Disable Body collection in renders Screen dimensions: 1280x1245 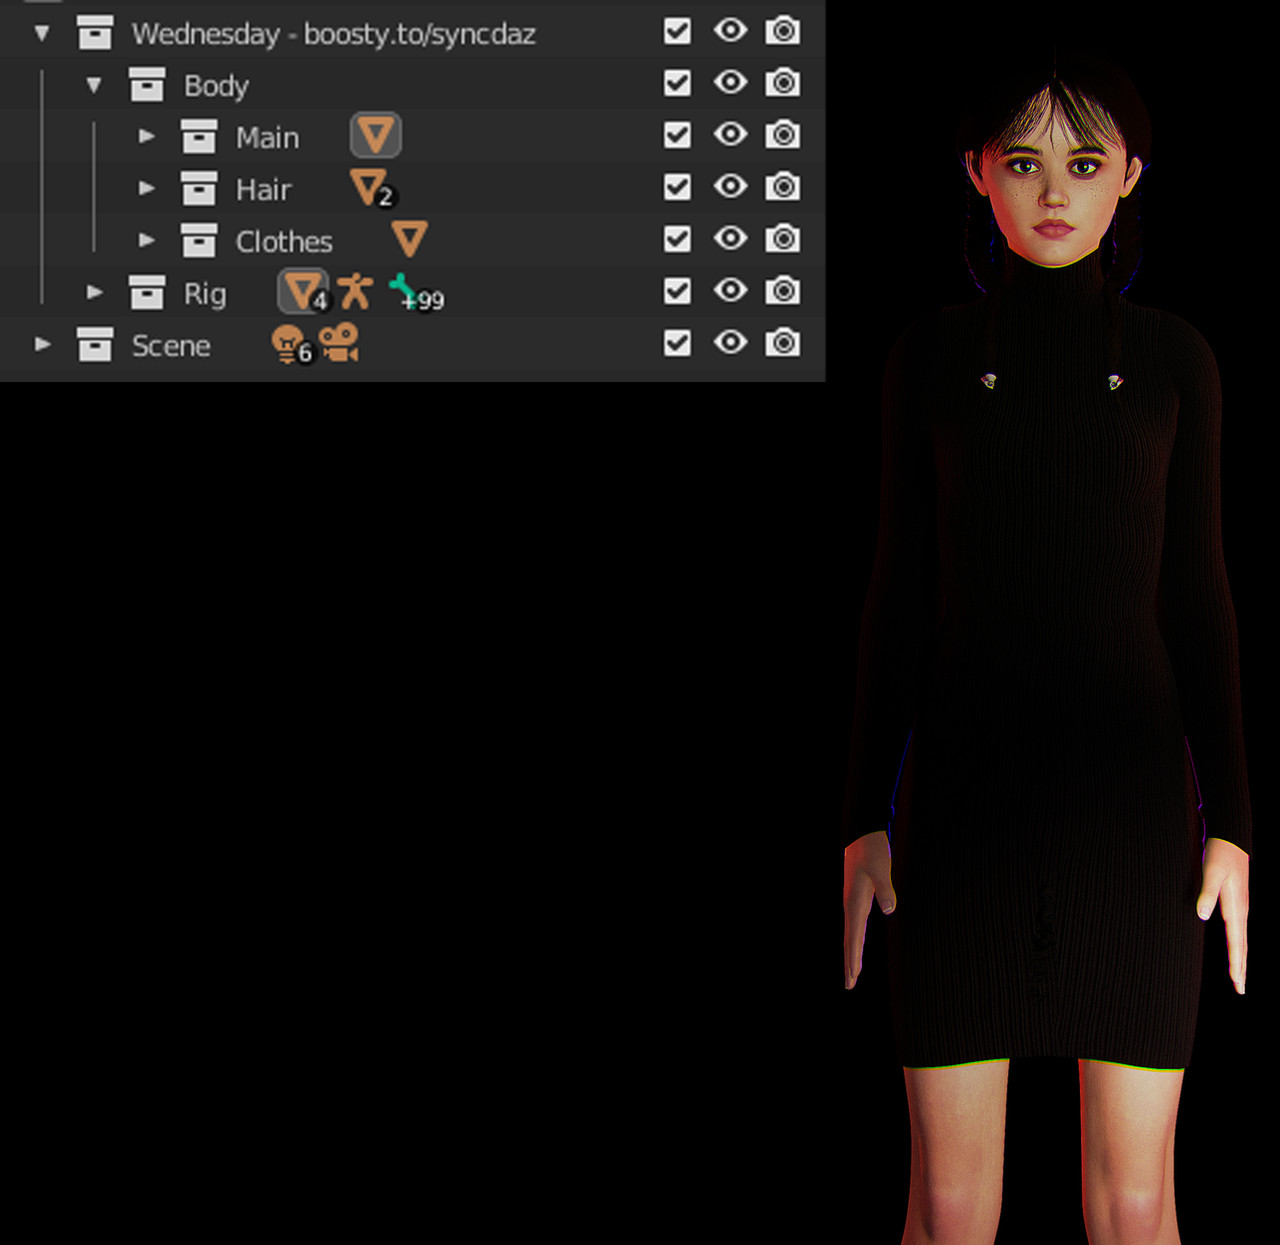782,83
